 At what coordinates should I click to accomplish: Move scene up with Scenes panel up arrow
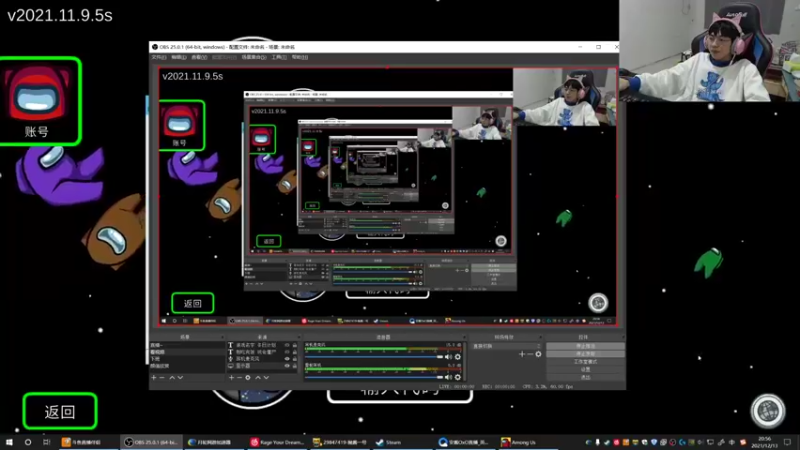point(172,378)
